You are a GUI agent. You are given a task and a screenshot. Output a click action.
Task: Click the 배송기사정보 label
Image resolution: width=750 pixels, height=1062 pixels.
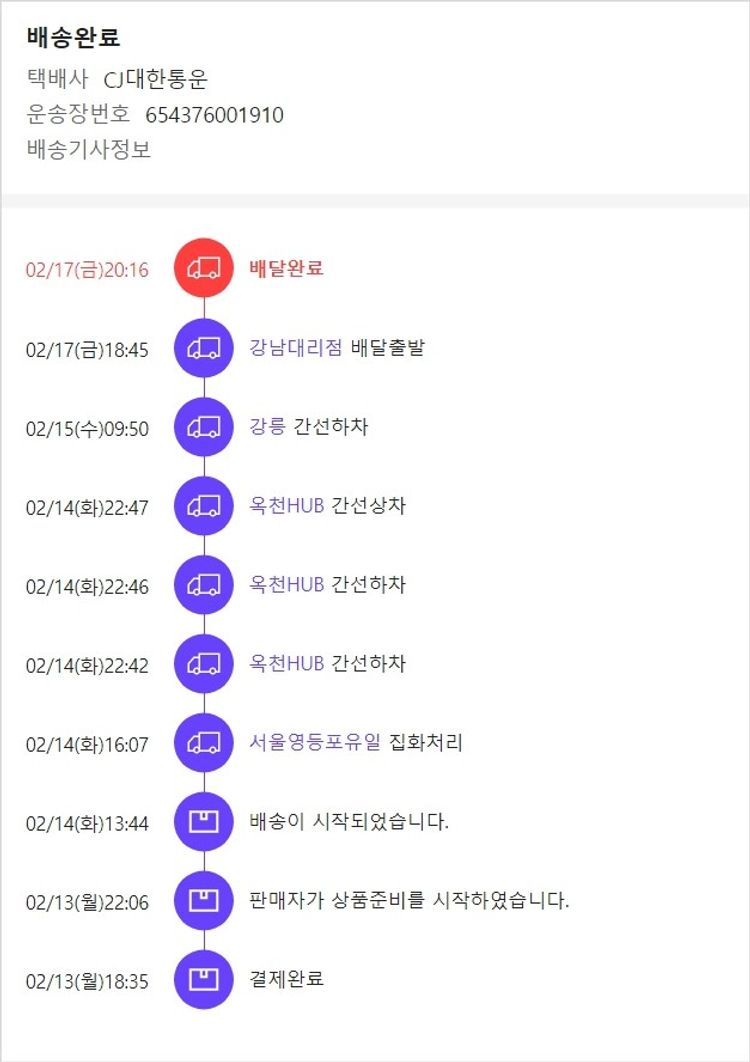[x=89, y=151]
